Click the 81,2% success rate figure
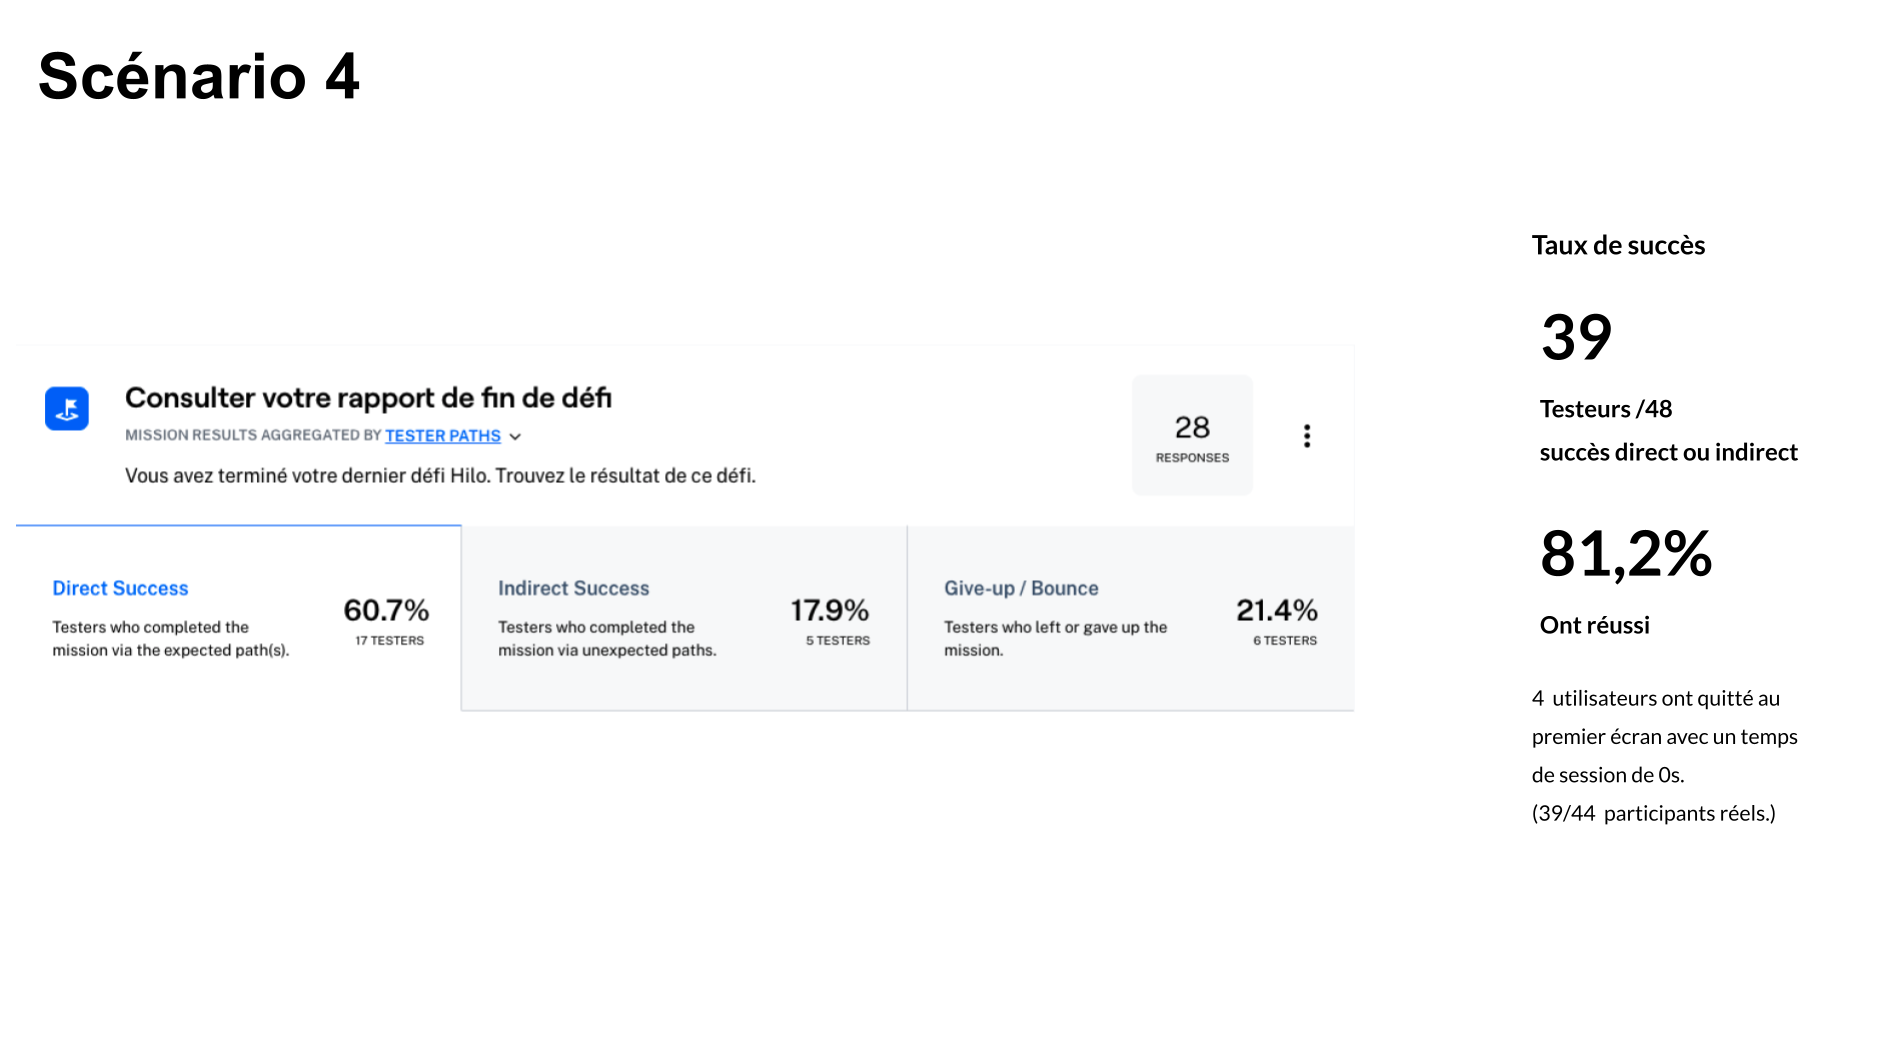Screen dimensions: 1889x1057 click(x=1626, y=554)
